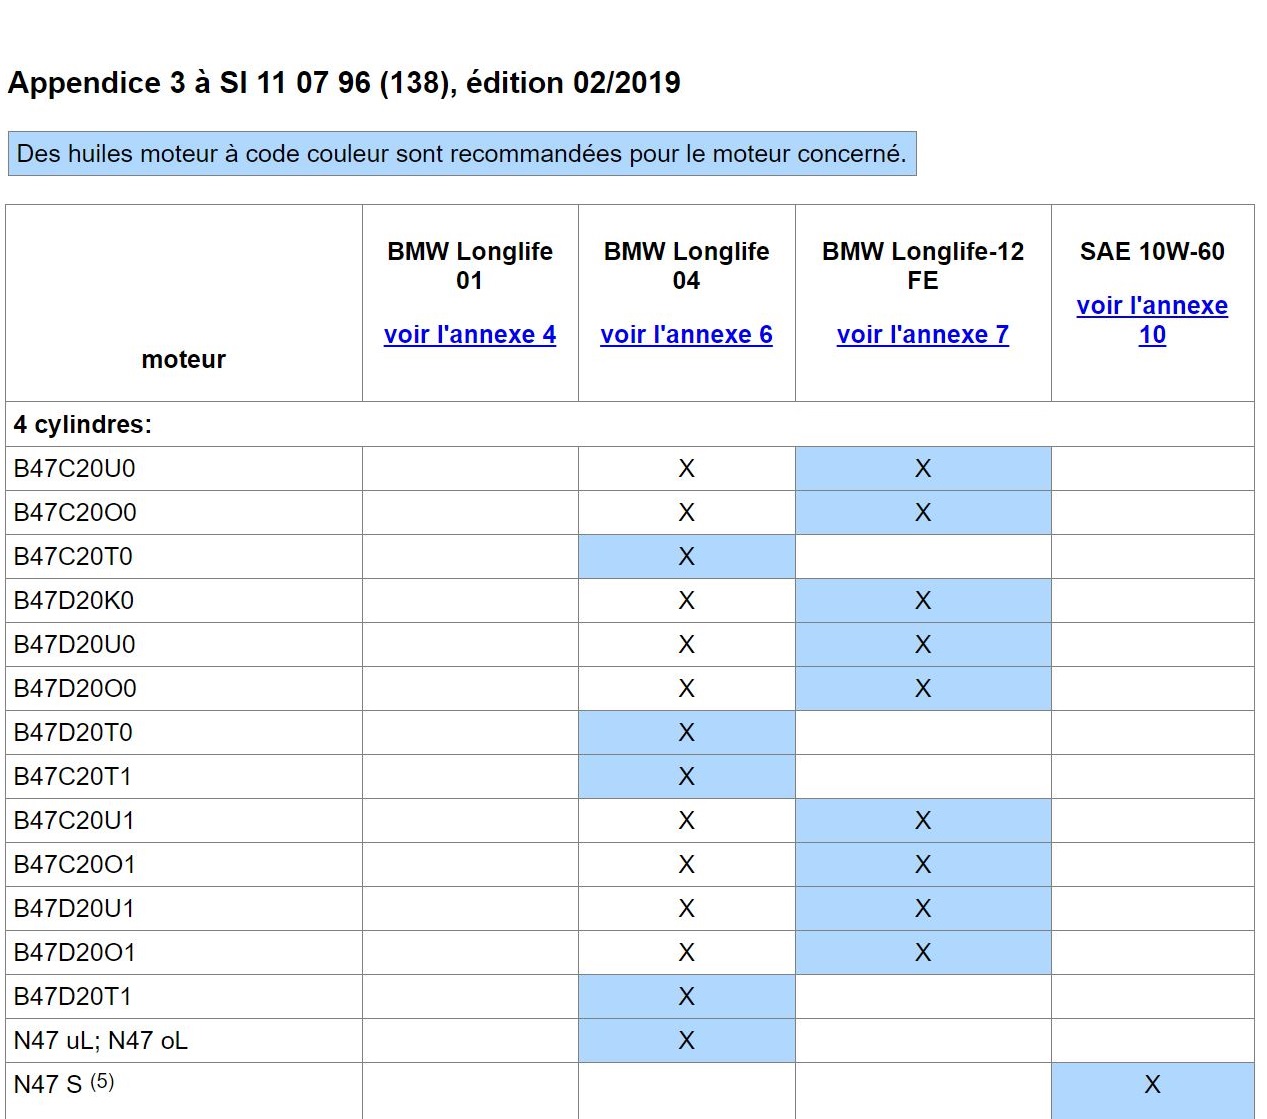
Task: Click the Longlife-12 FE X for B47C20U1
Action: click(923, 820)
